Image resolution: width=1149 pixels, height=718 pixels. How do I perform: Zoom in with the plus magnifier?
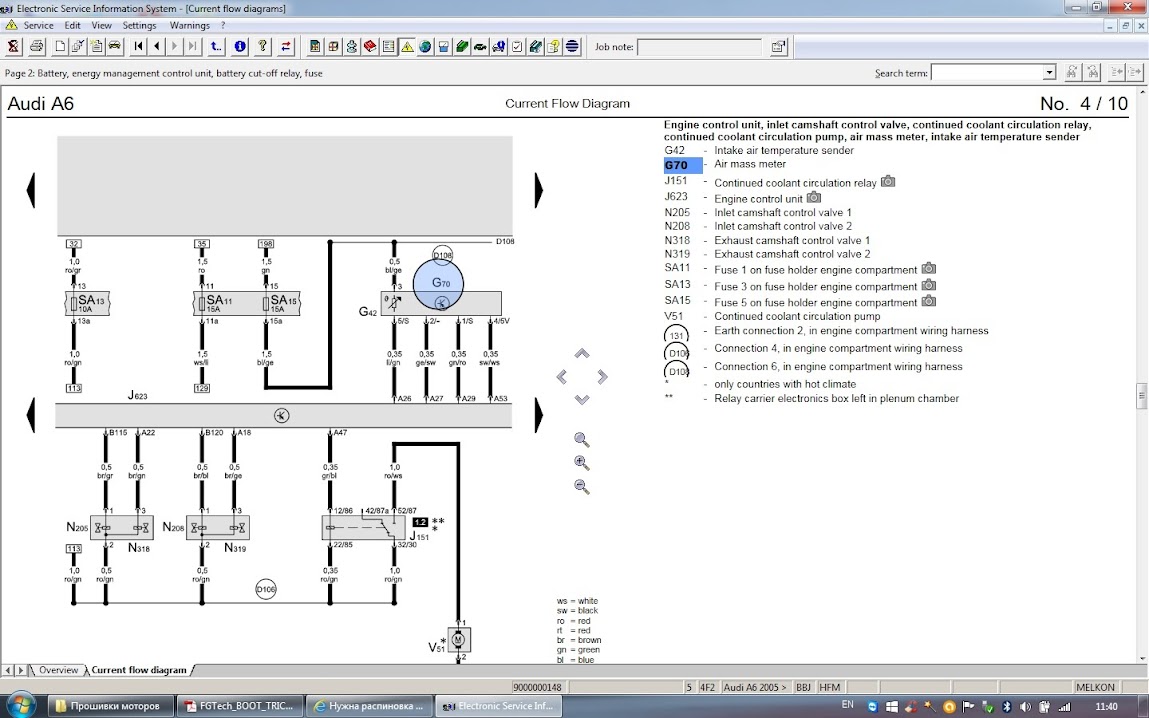[581, 463]
